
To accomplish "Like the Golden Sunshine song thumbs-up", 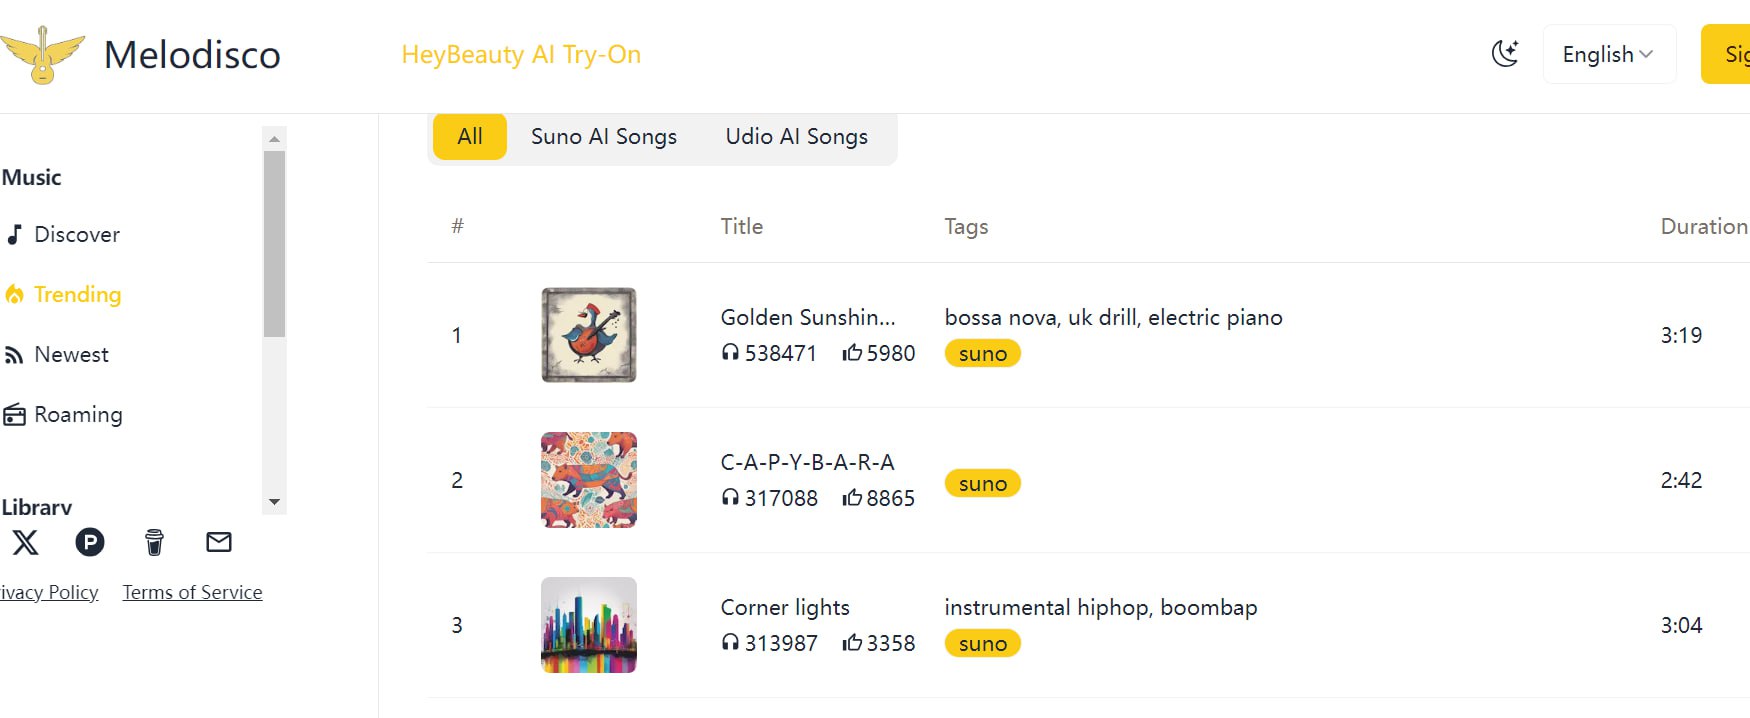I will point(852,352).
